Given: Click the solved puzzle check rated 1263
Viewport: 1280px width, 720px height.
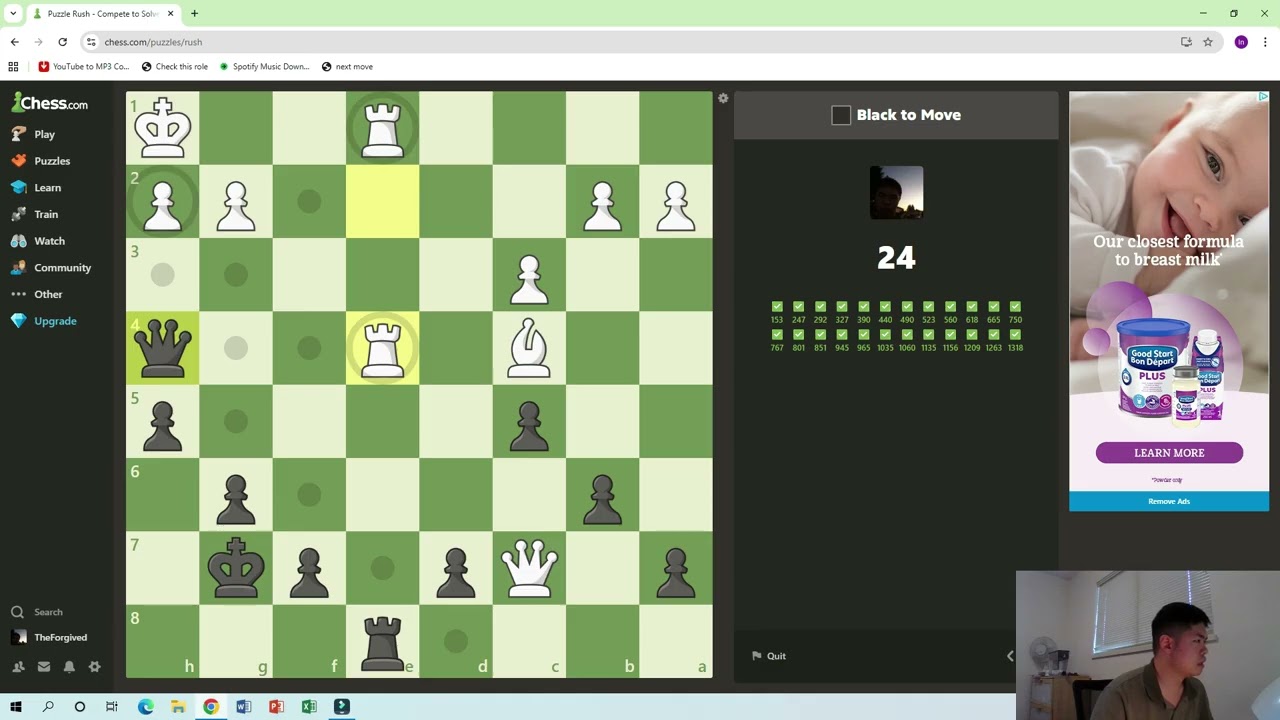Looking at the screenshot, I should [993, 334].
